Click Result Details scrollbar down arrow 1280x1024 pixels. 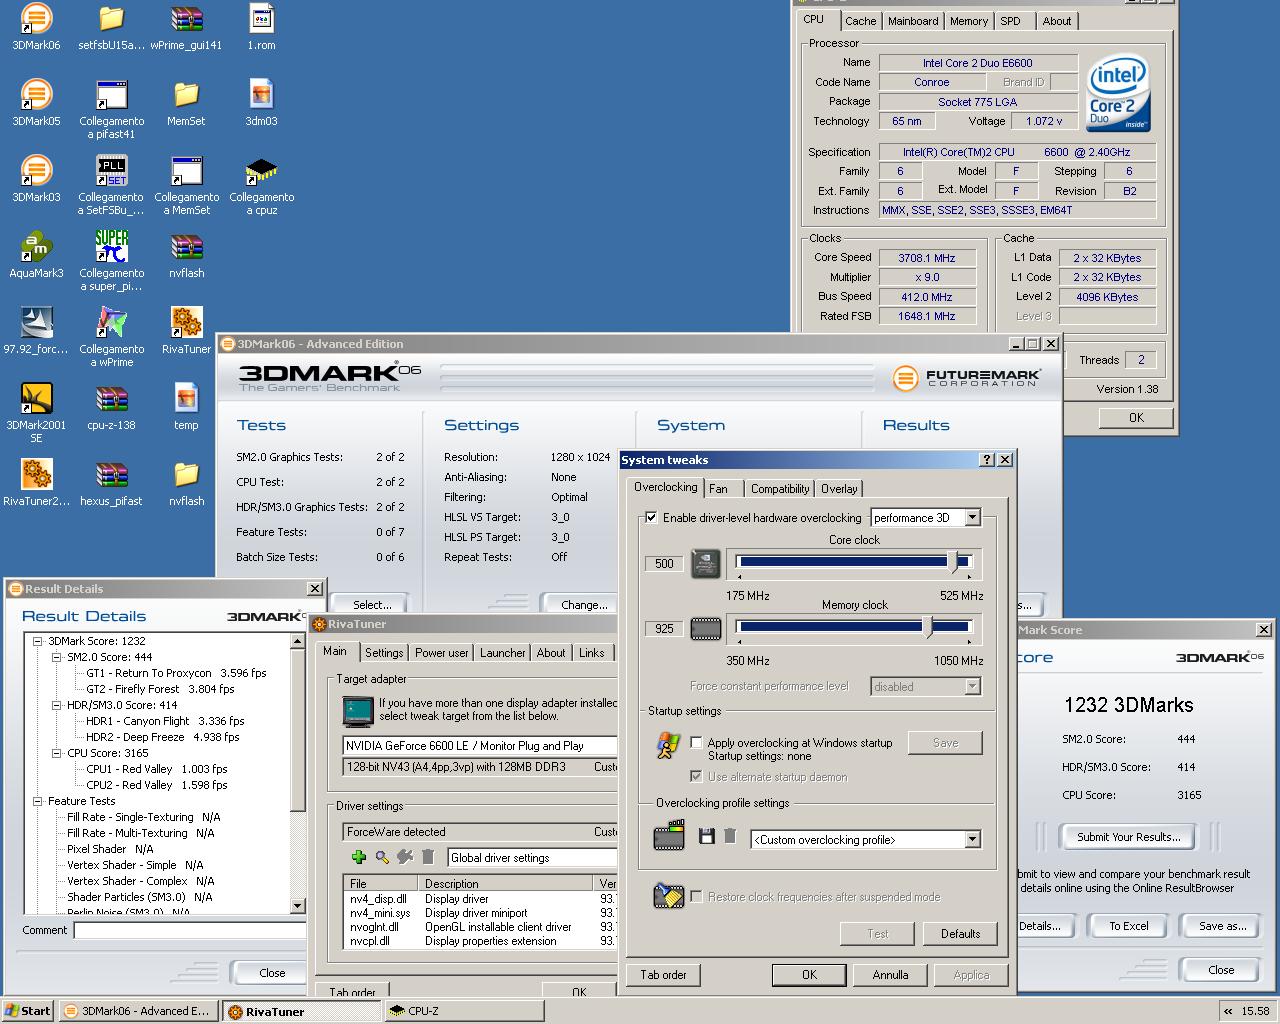pyautogui.click(x=297, y=906)
